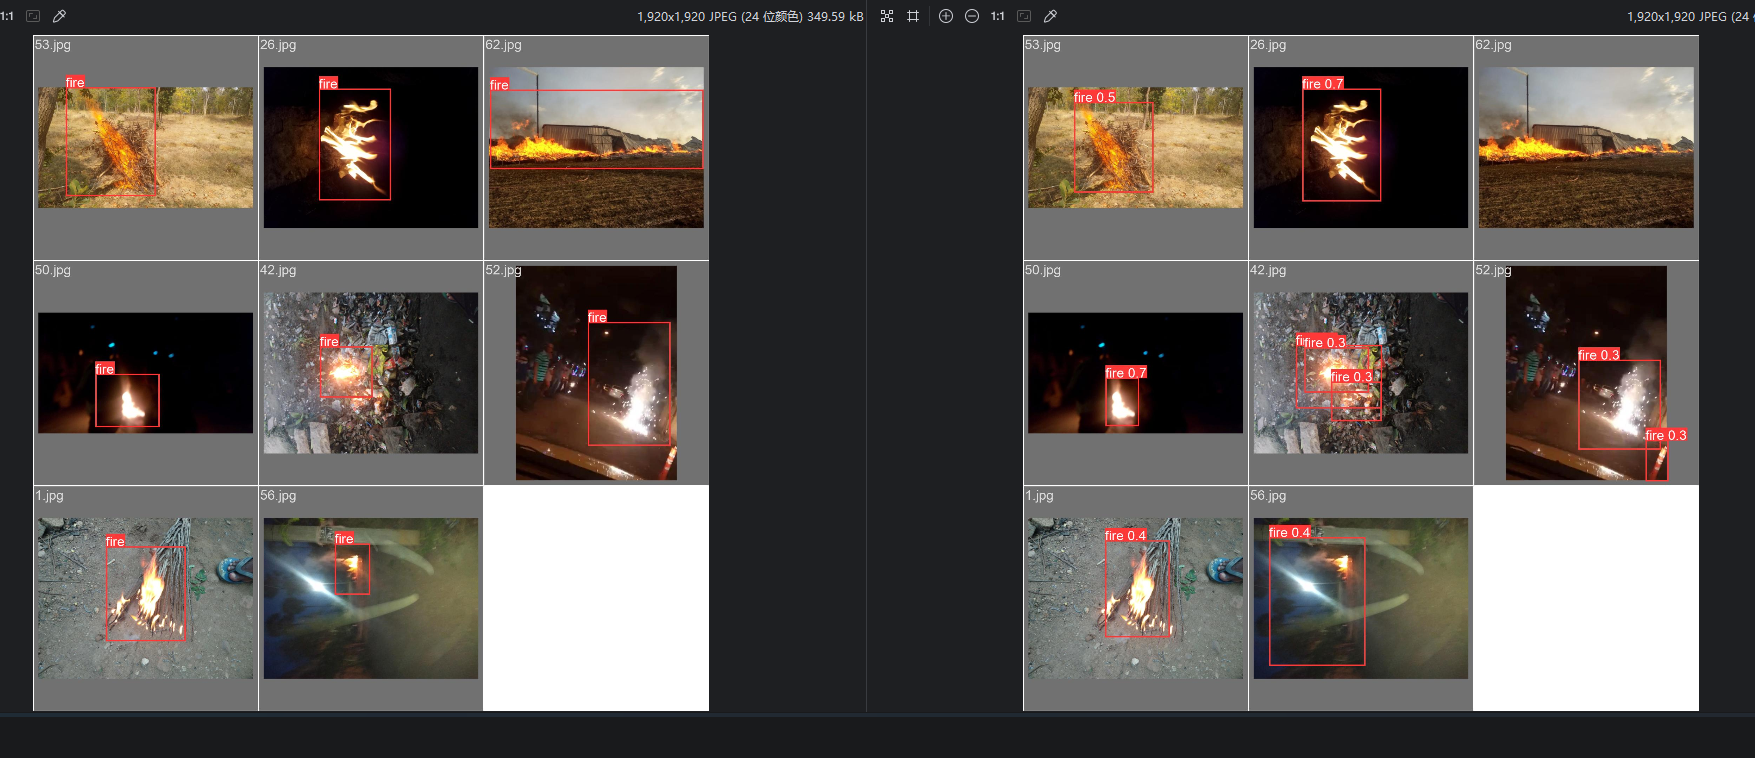Select the 52.jpg prediction image in right viewer
Viewport: 1755px width, 758px height.
click(1586, 373)
